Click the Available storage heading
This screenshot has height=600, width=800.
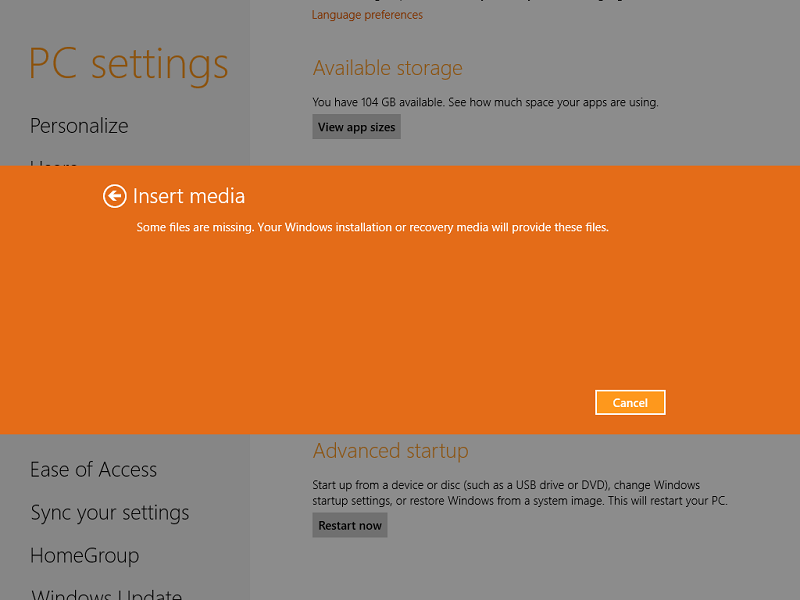pos(387,69)
